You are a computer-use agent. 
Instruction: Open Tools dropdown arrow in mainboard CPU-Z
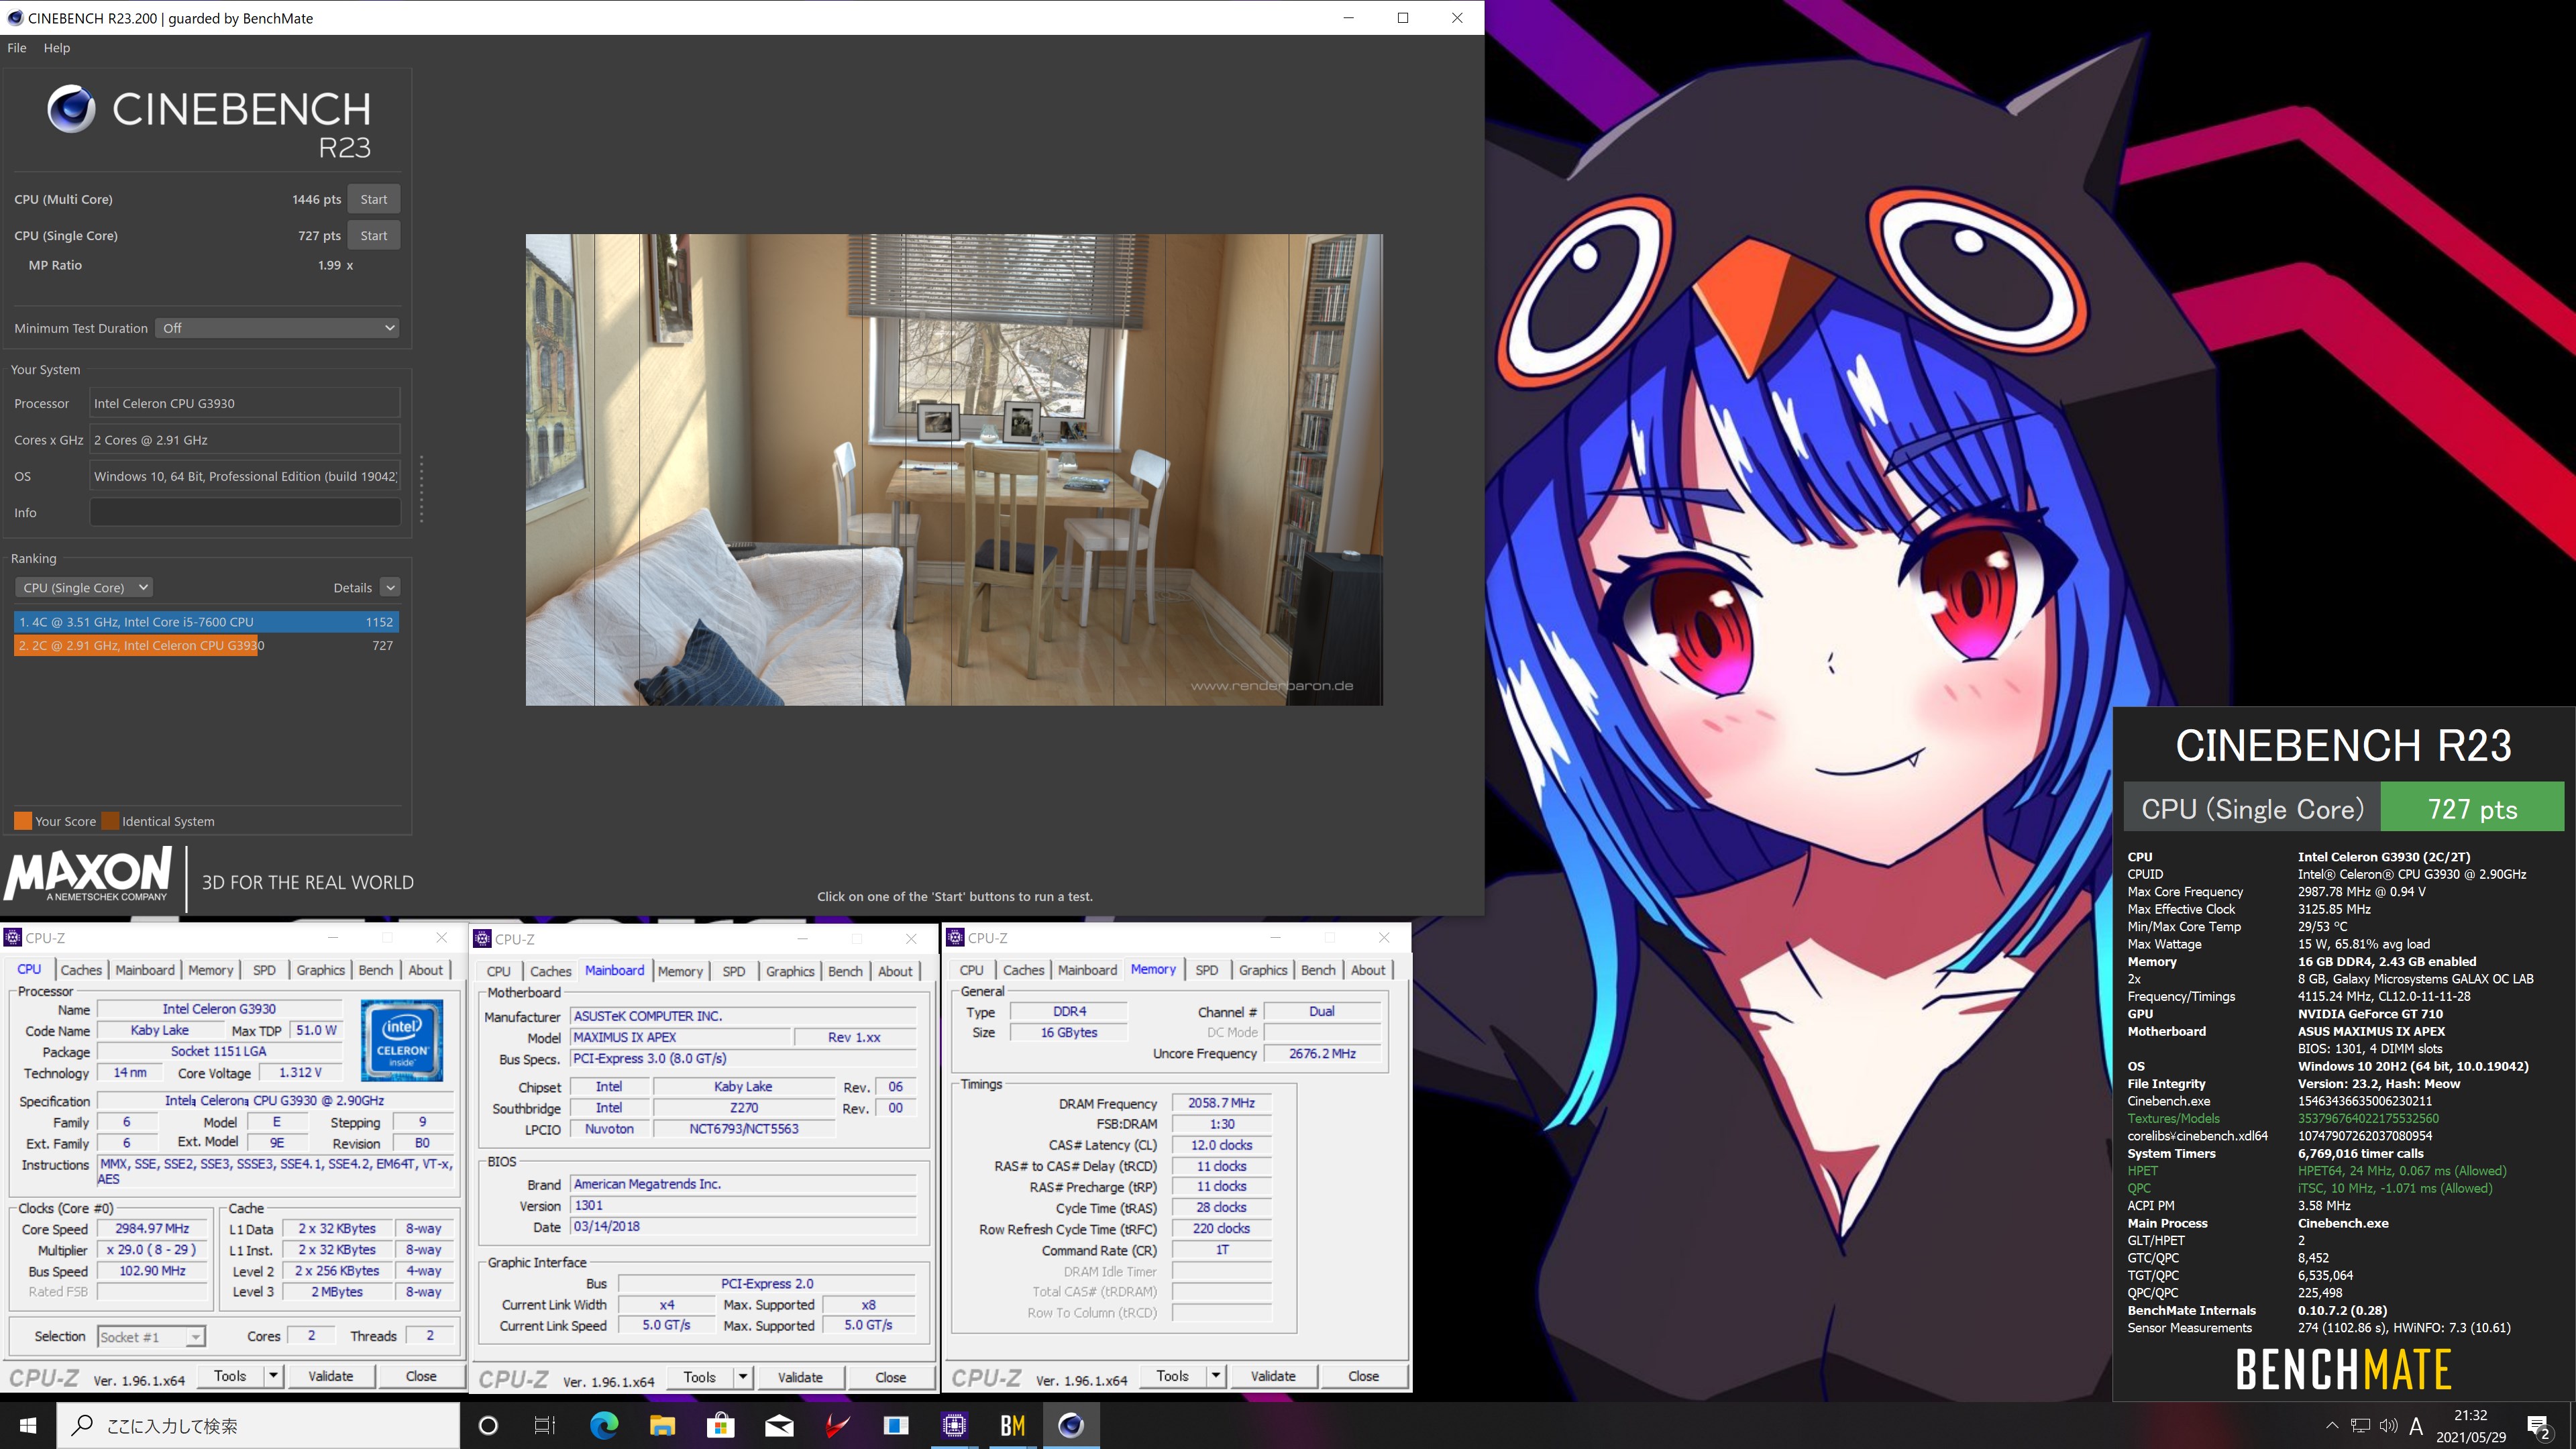tap(743, 1377)
